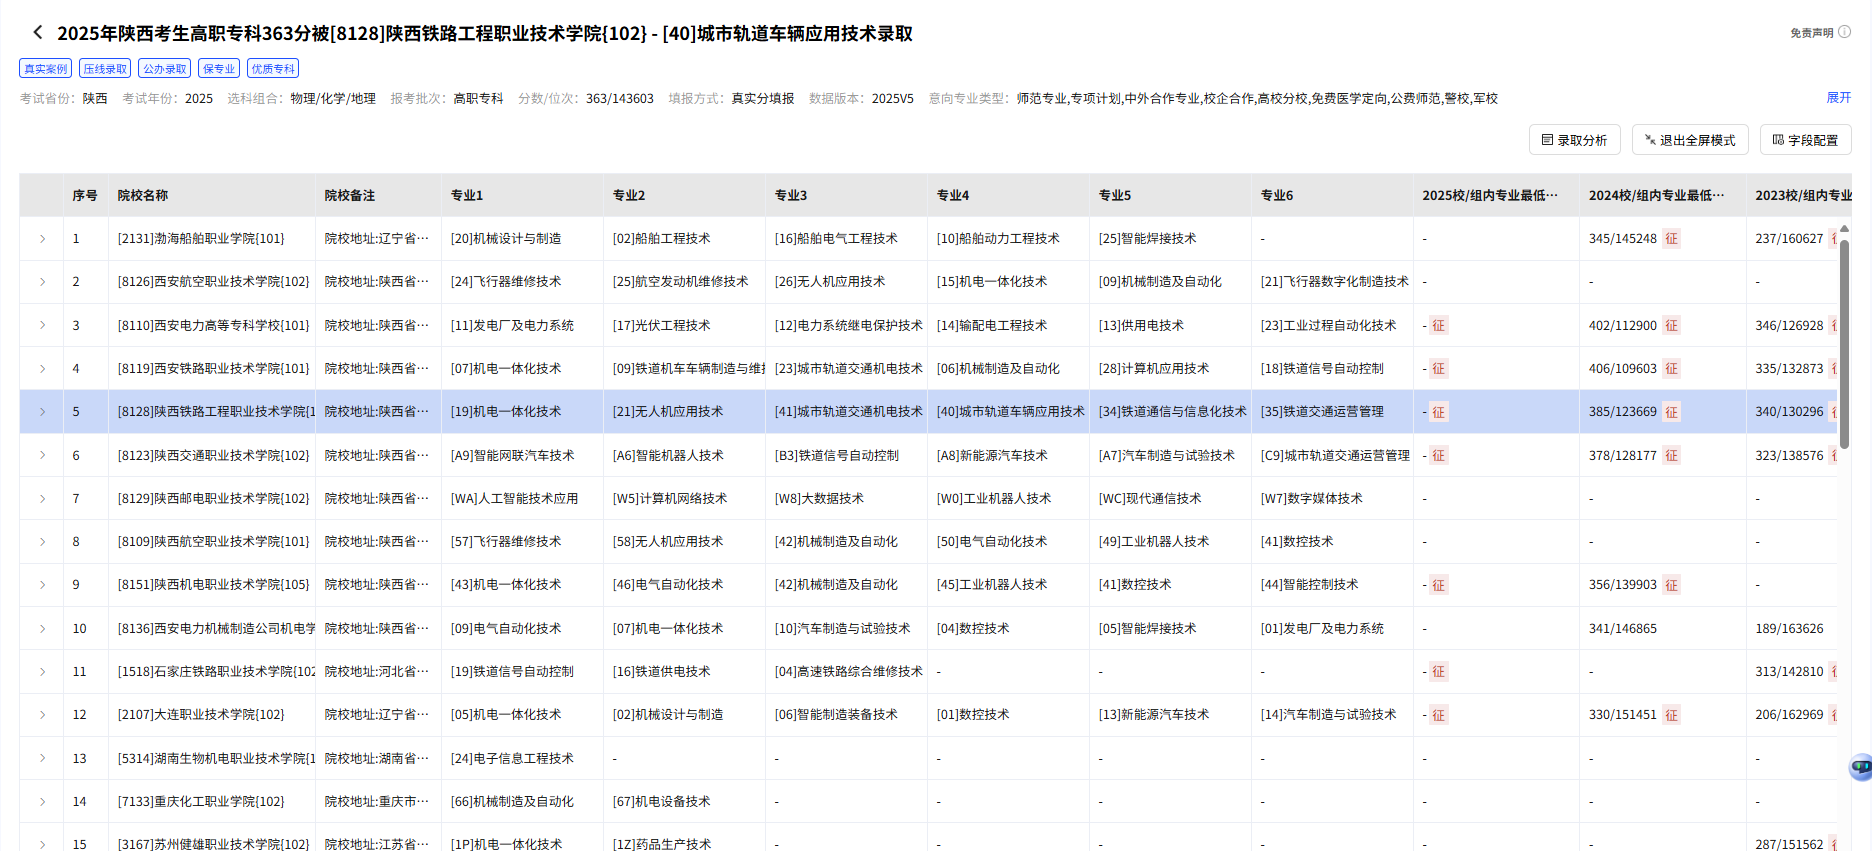
Task: Click the 公办录取 tag
Action: [x=164, y=68]
